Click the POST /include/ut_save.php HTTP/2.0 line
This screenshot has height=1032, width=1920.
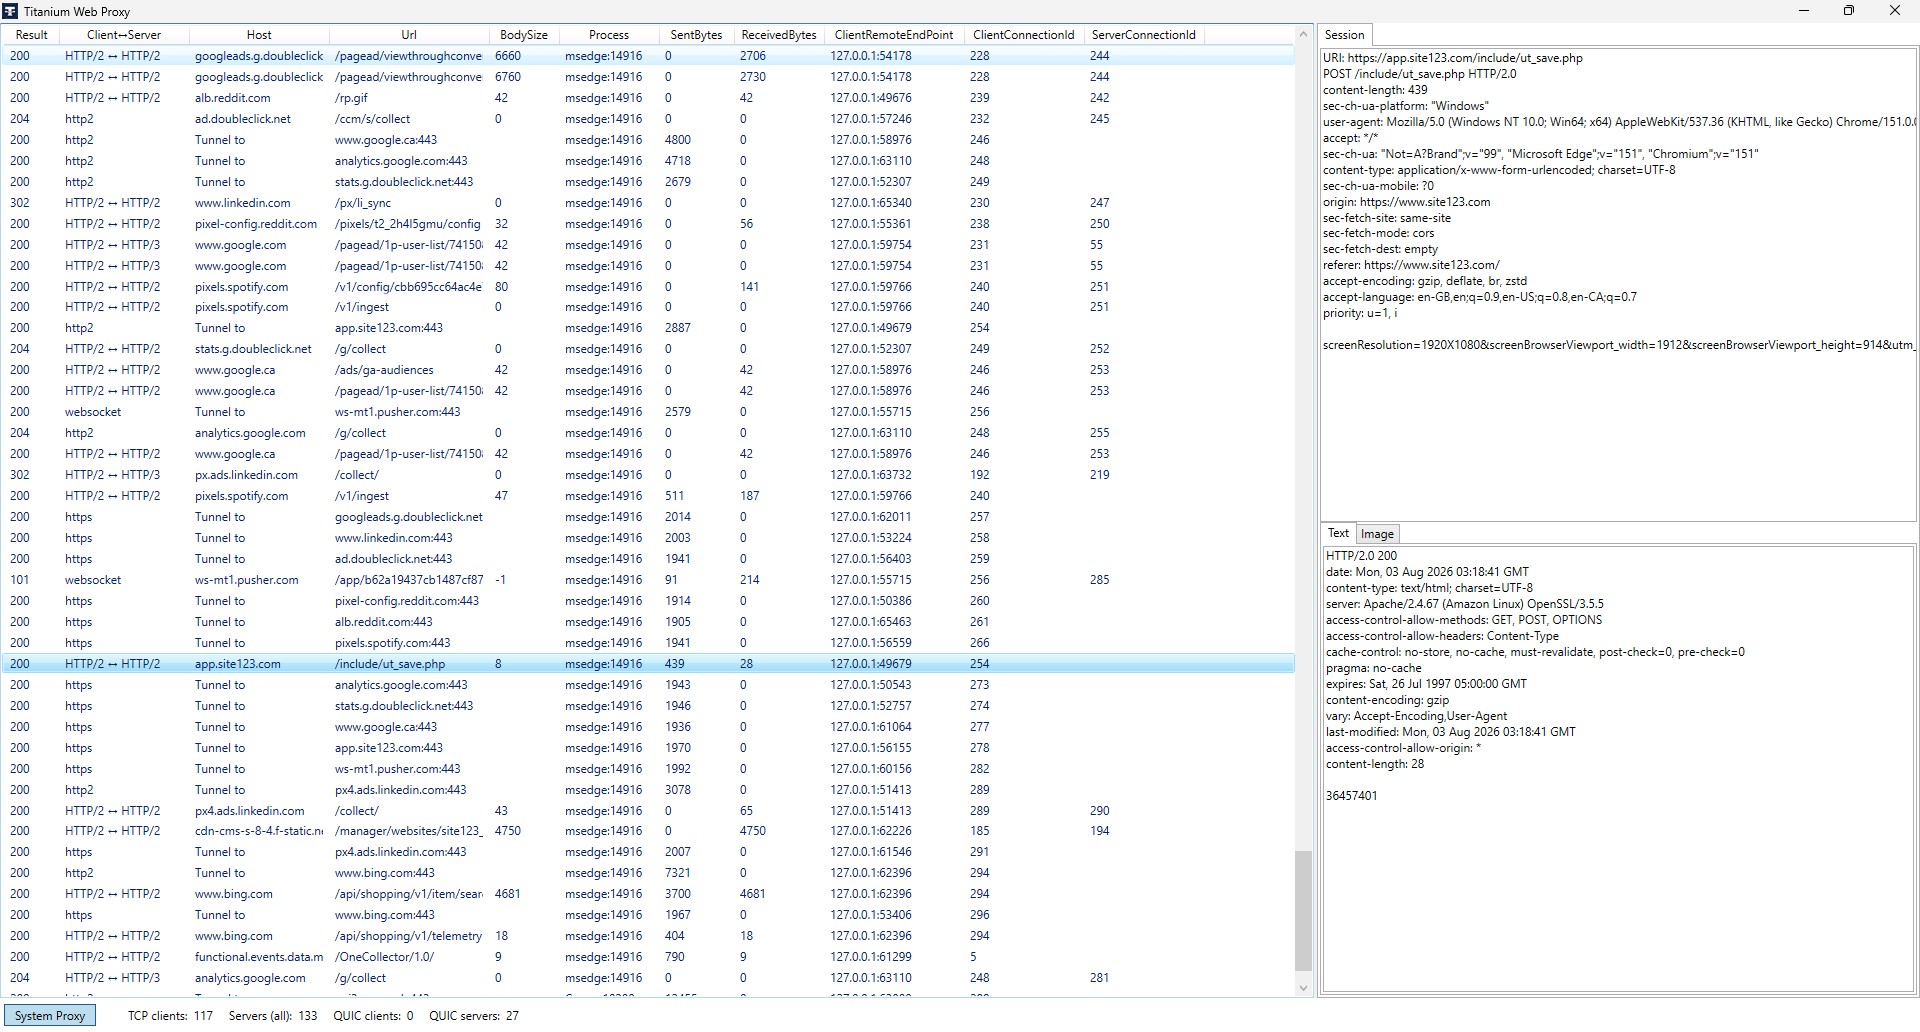tap(1419, 74)
